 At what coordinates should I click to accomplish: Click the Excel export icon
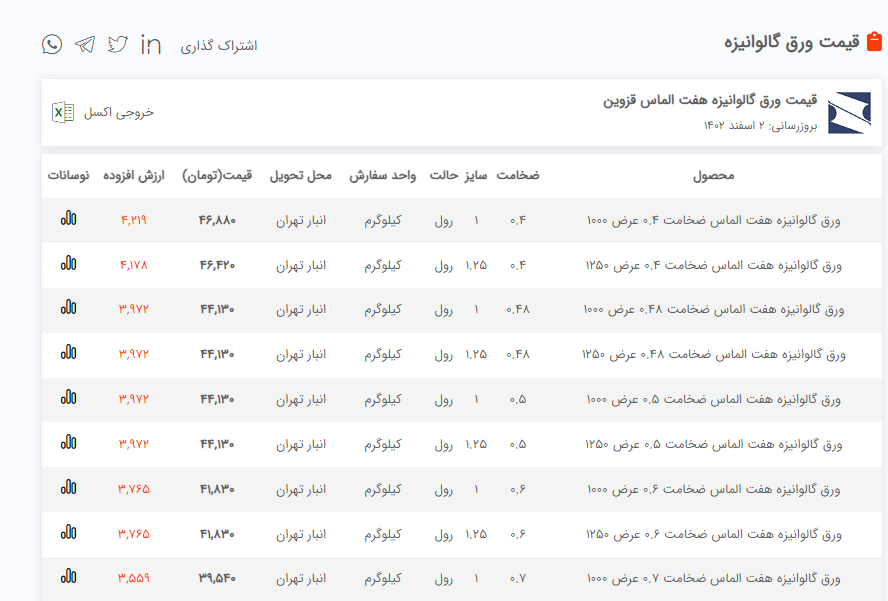coord(63,112)
